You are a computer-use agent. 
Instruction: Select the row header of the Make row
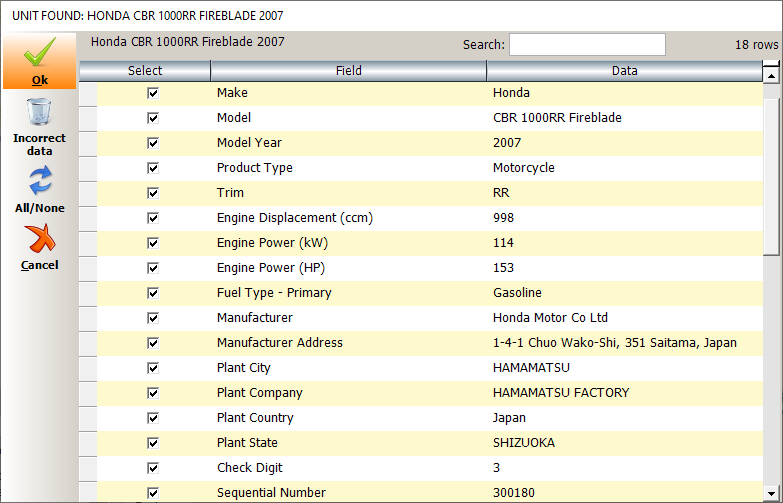(x=88, y=93)
